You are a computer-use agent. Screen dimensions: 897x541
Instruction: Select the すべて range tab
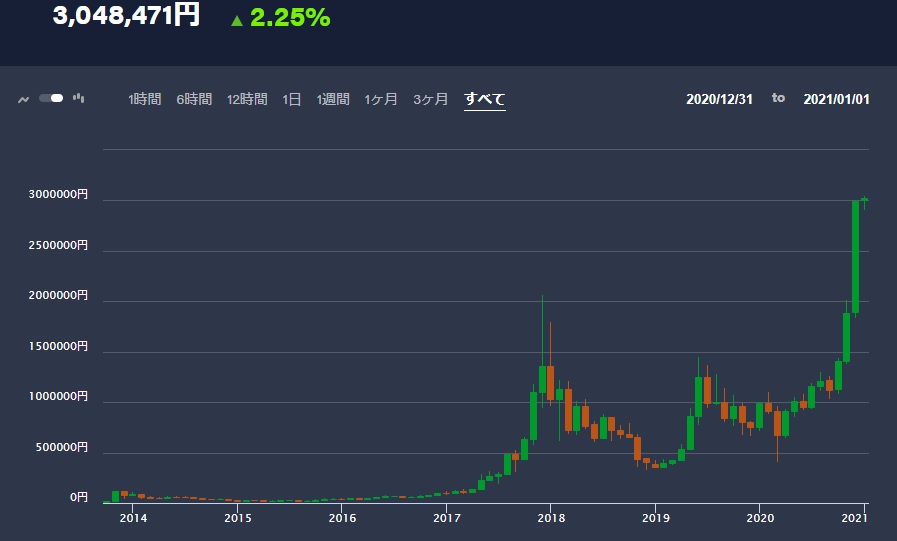485,100
